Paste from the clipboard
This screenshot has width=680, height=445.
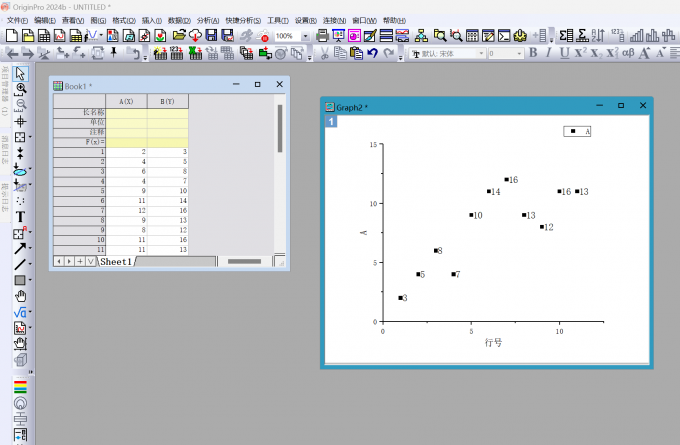tap(356, 53)
